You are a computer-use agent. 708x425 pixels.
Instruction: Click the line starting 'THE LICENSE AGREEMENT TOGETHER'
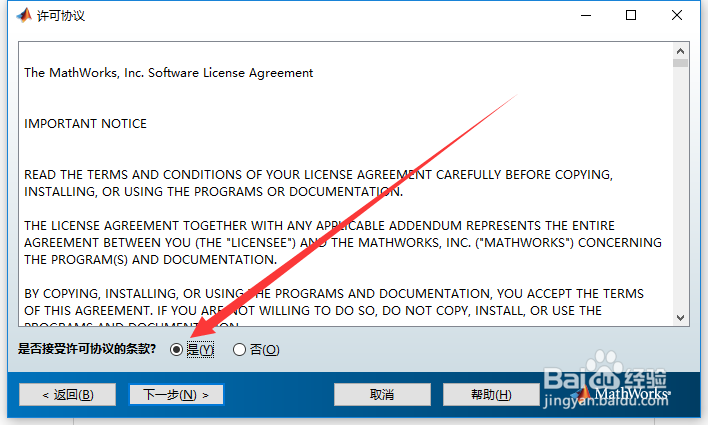[319, 225]
